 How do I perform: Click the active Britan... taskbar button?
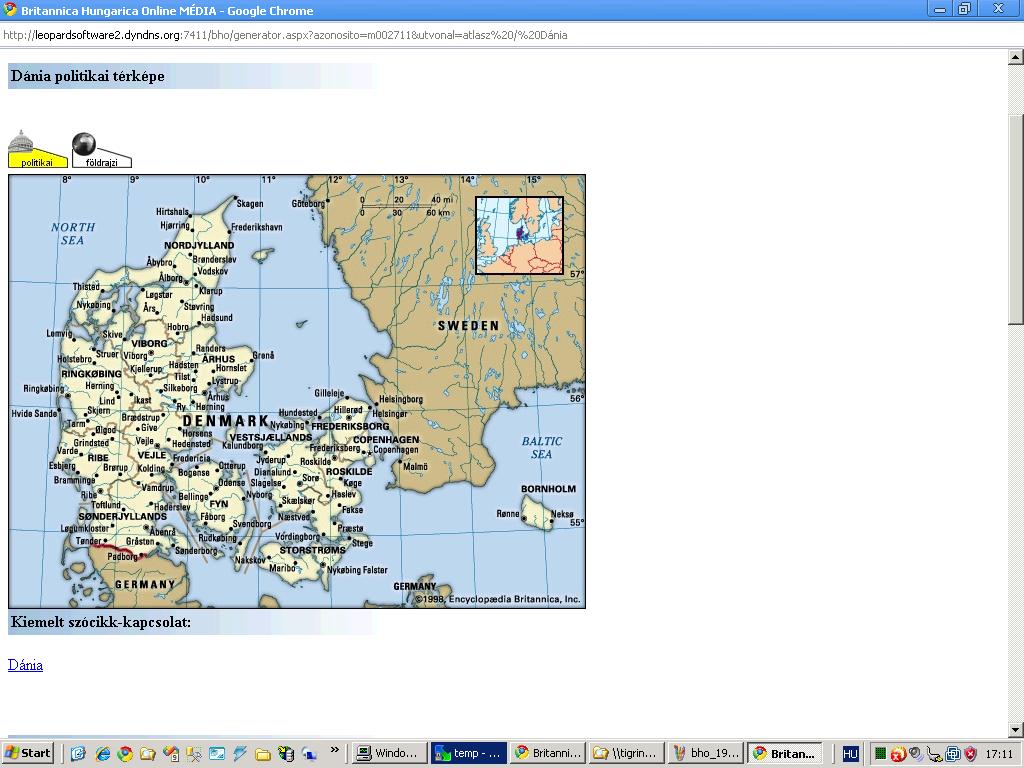785,753
